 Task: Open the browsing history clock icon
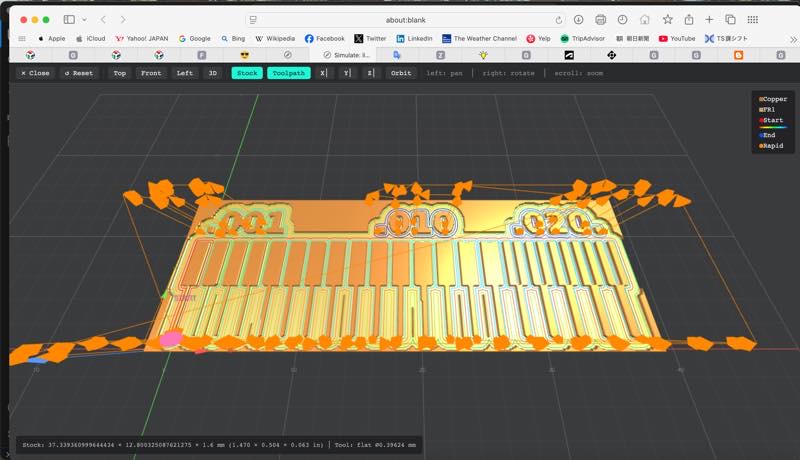point(623,19)
